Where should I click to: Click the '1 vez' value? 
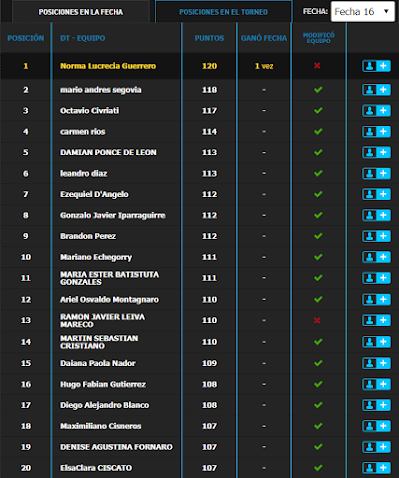(264, 66)
